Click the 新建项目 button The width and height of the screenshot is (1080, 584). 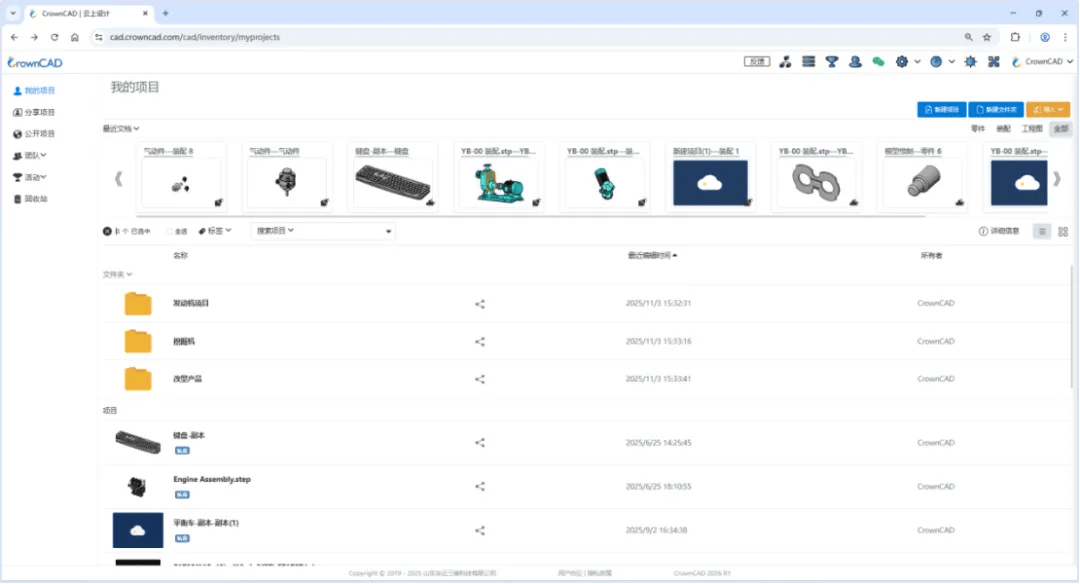pyautogui.click(x=941, y=109)
